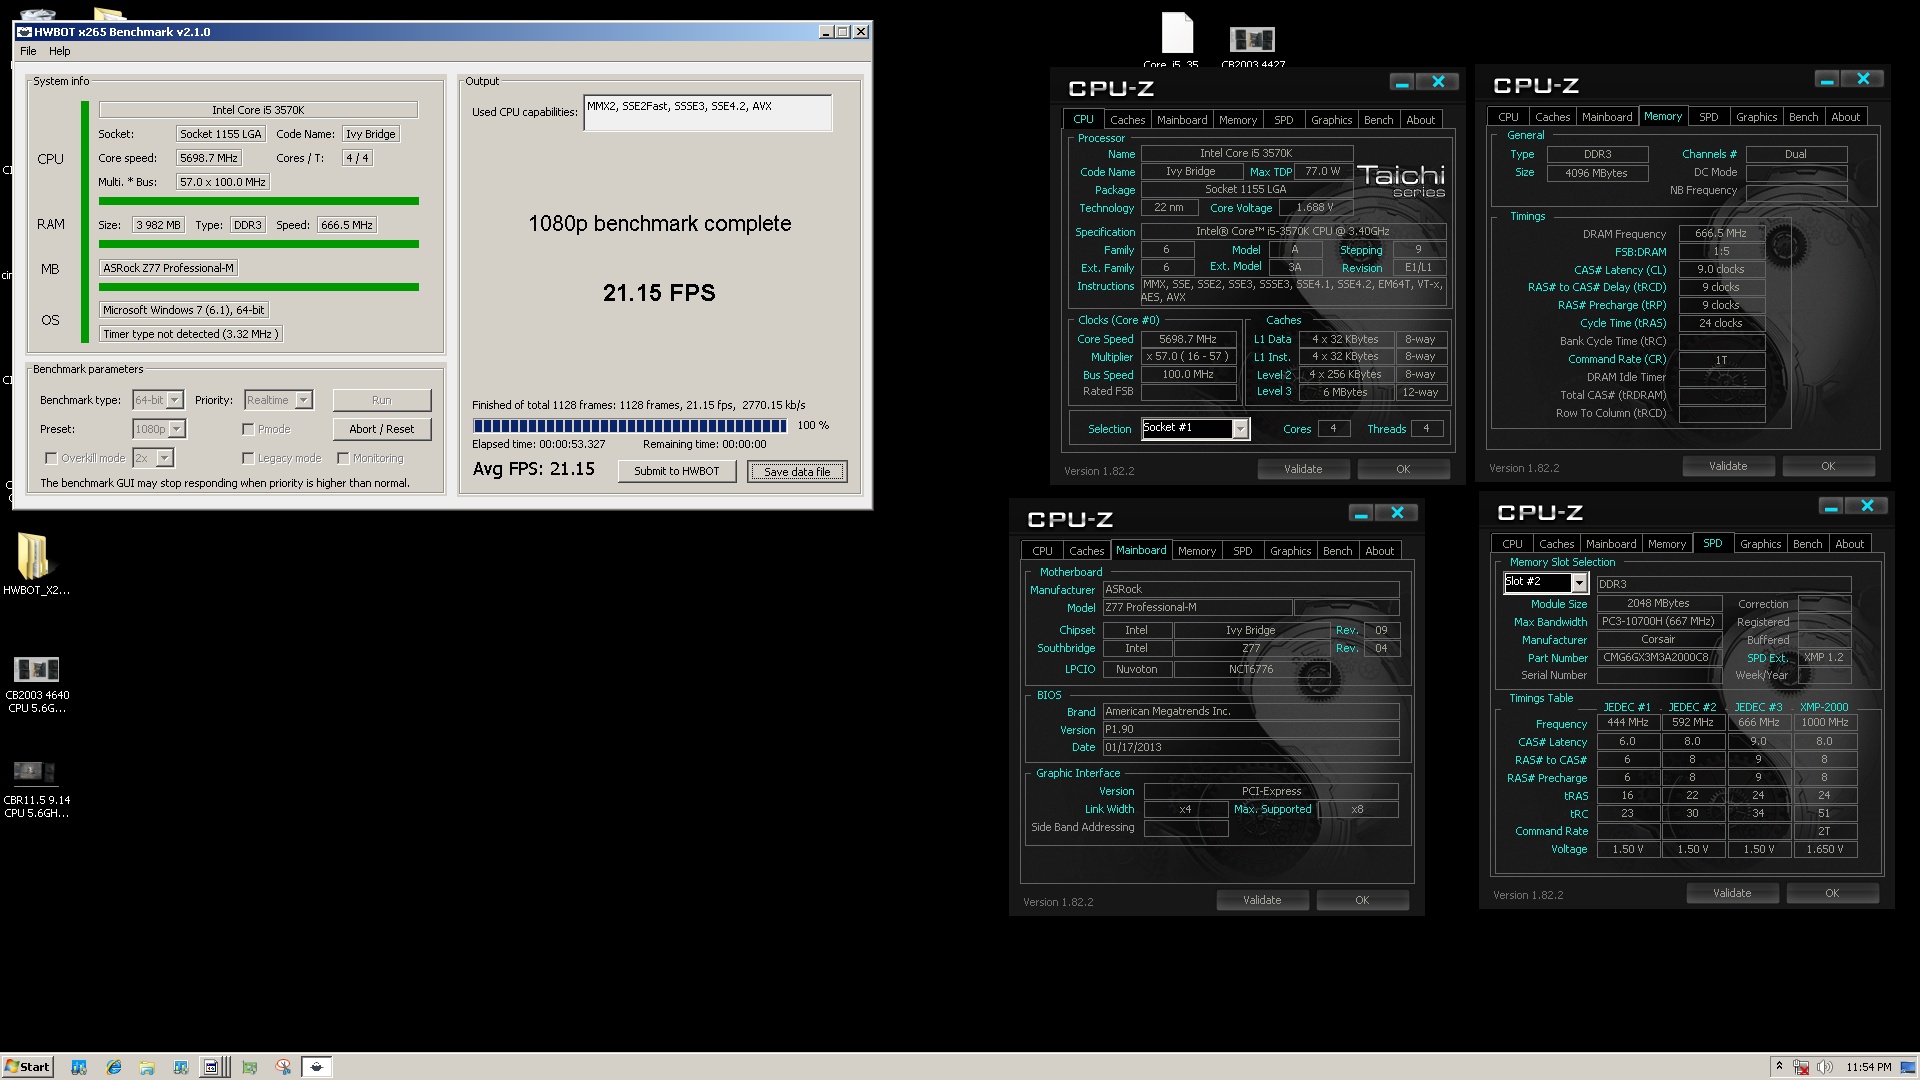Switch to the HWBOT x265 taskbar button
This screenshot has width=1920, height=1080.
point(317,1067)
